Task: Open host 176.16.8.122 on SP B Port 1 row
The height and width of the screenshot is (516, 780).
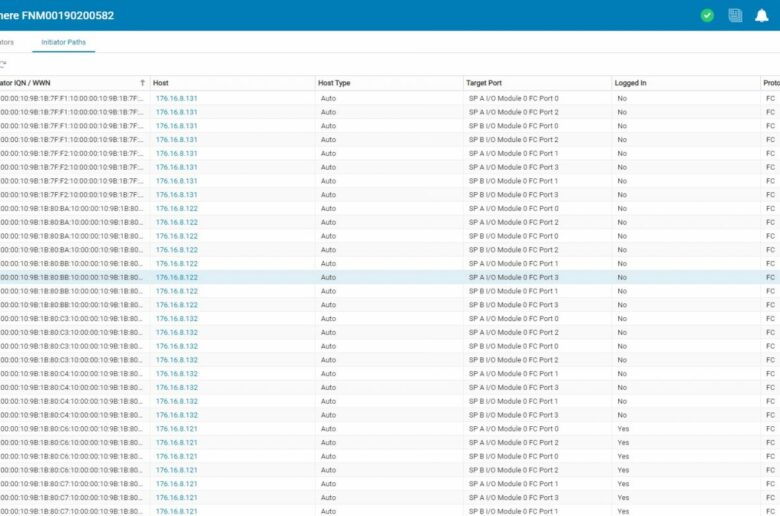Action: (177, 291)
